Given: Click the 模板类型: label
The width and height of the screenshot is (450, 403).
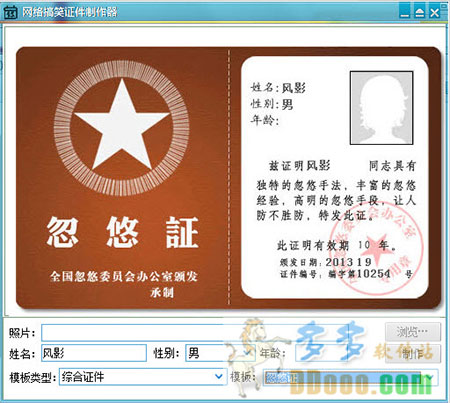Looking at the screenshot, I should click(33, 378).
